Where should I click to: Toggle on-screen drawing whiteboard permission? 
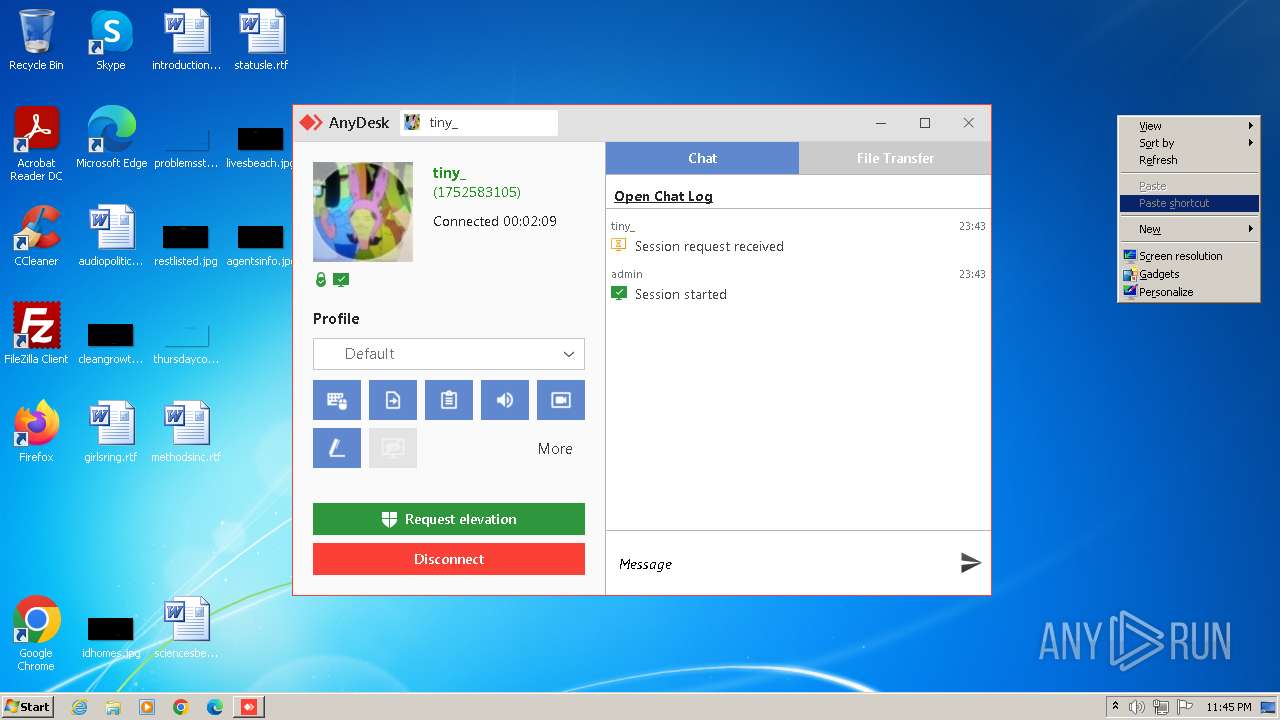pyautogui.click(x=337, y=448)
